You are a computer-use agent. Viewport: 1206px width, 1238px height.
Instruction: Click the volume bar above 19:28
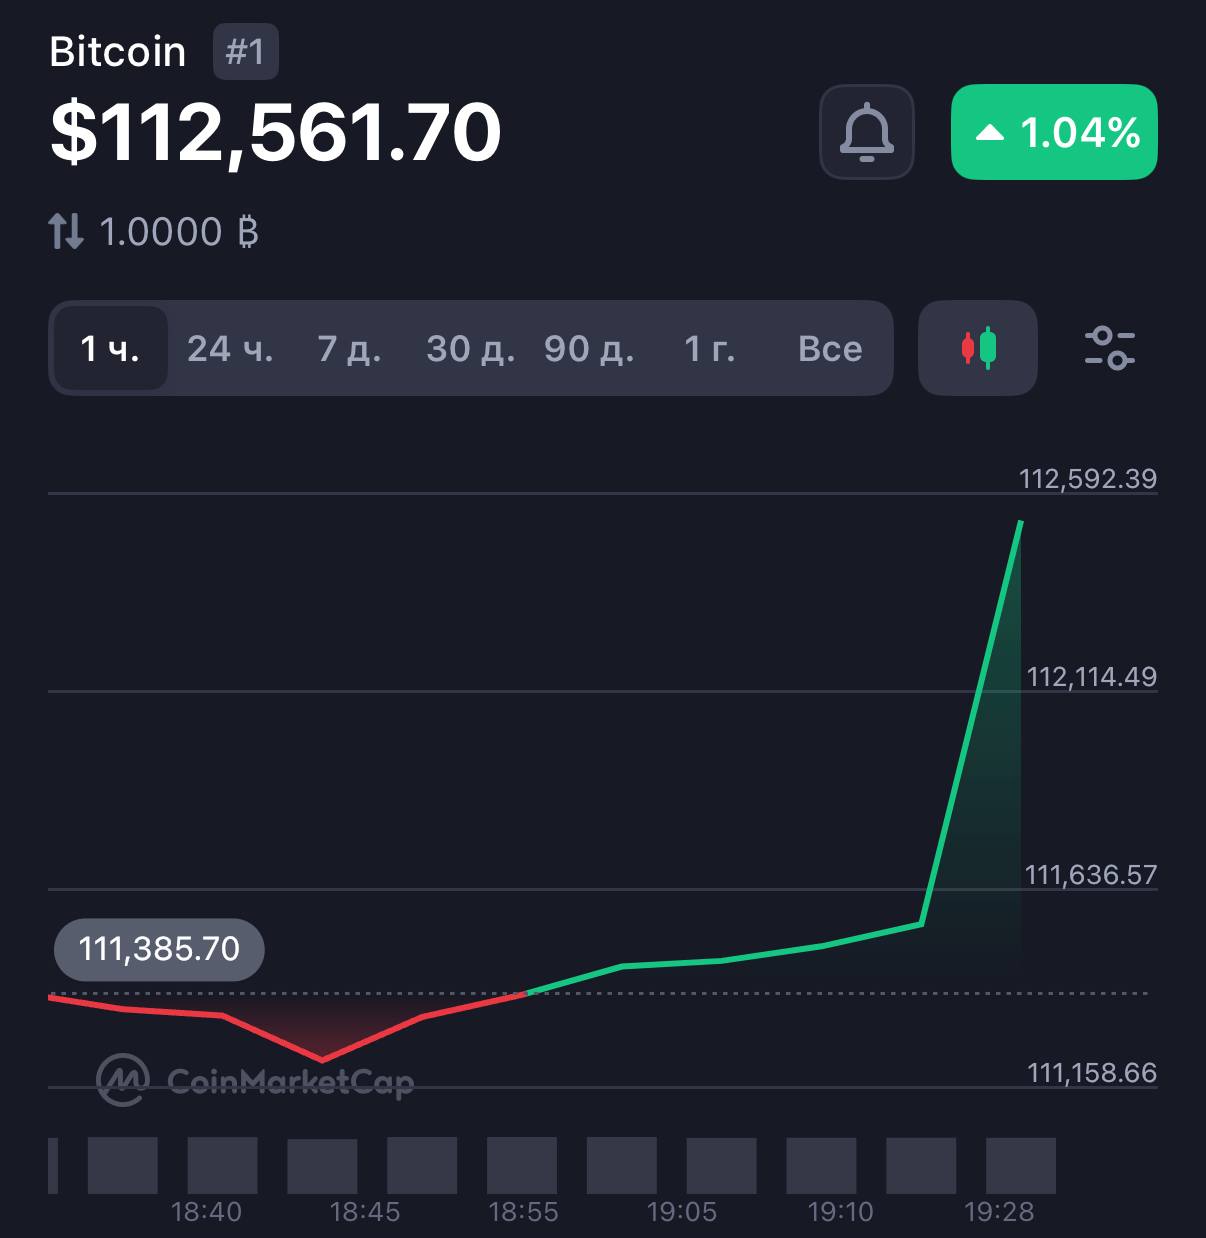pyautogui.click(x=1021, y=1166)
